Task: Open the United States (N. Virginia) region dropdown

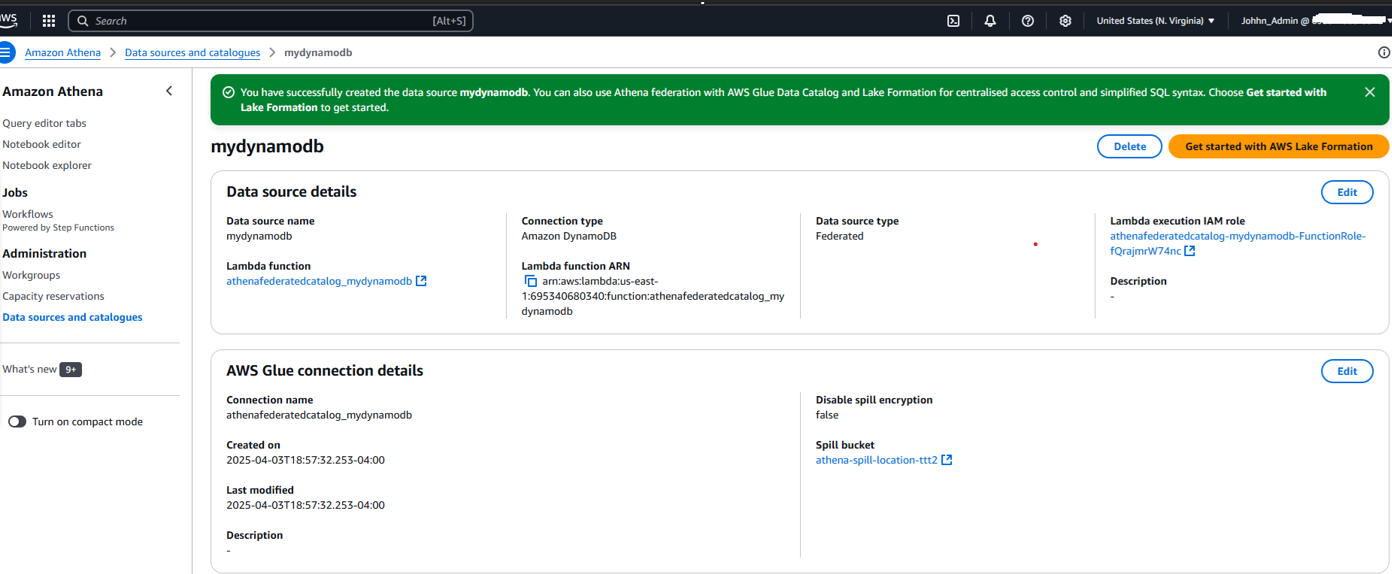Action: [1155, 20]
